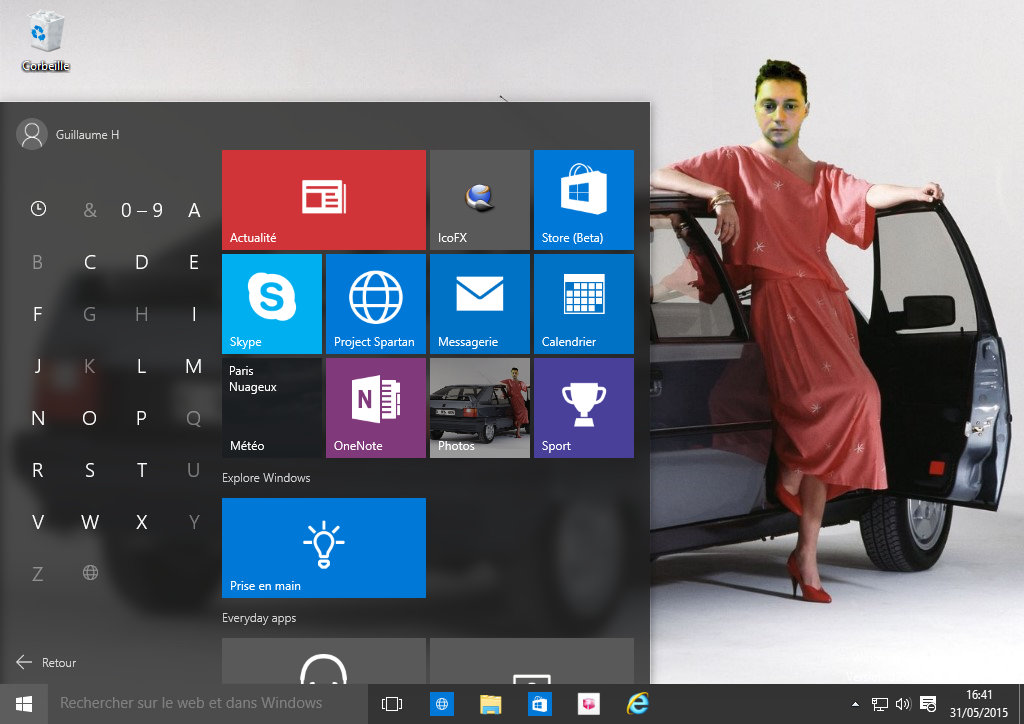Screen dimensions: 1024x724
Task: Launch the OneNote tile
Action: tap(376, 407)
